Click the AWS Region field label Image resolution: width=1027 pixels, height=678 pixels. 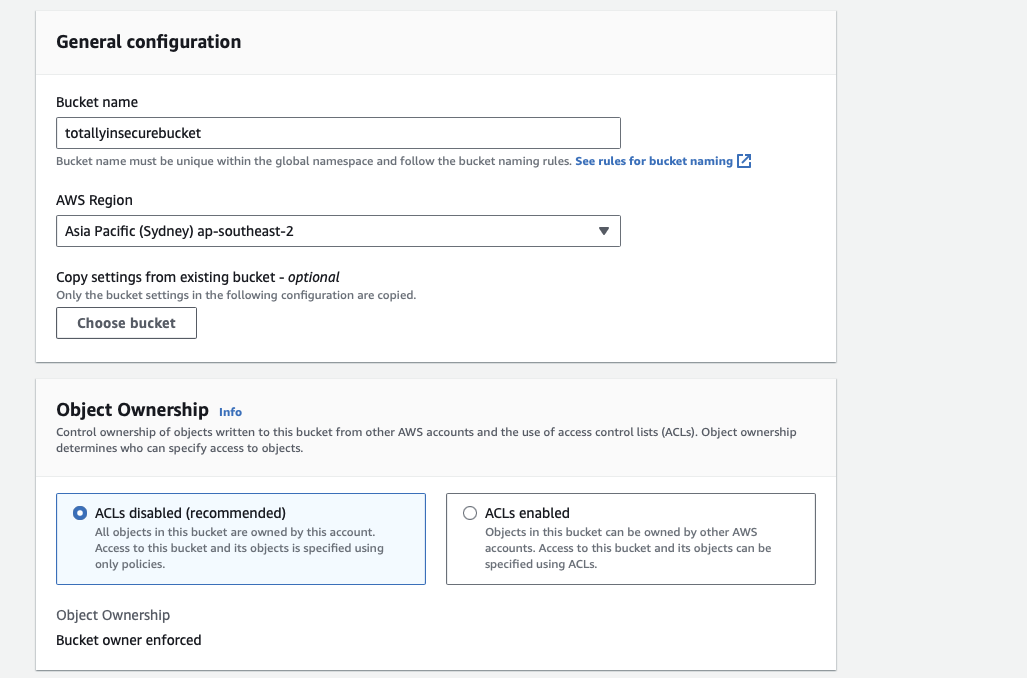click(x=94, y=200)
